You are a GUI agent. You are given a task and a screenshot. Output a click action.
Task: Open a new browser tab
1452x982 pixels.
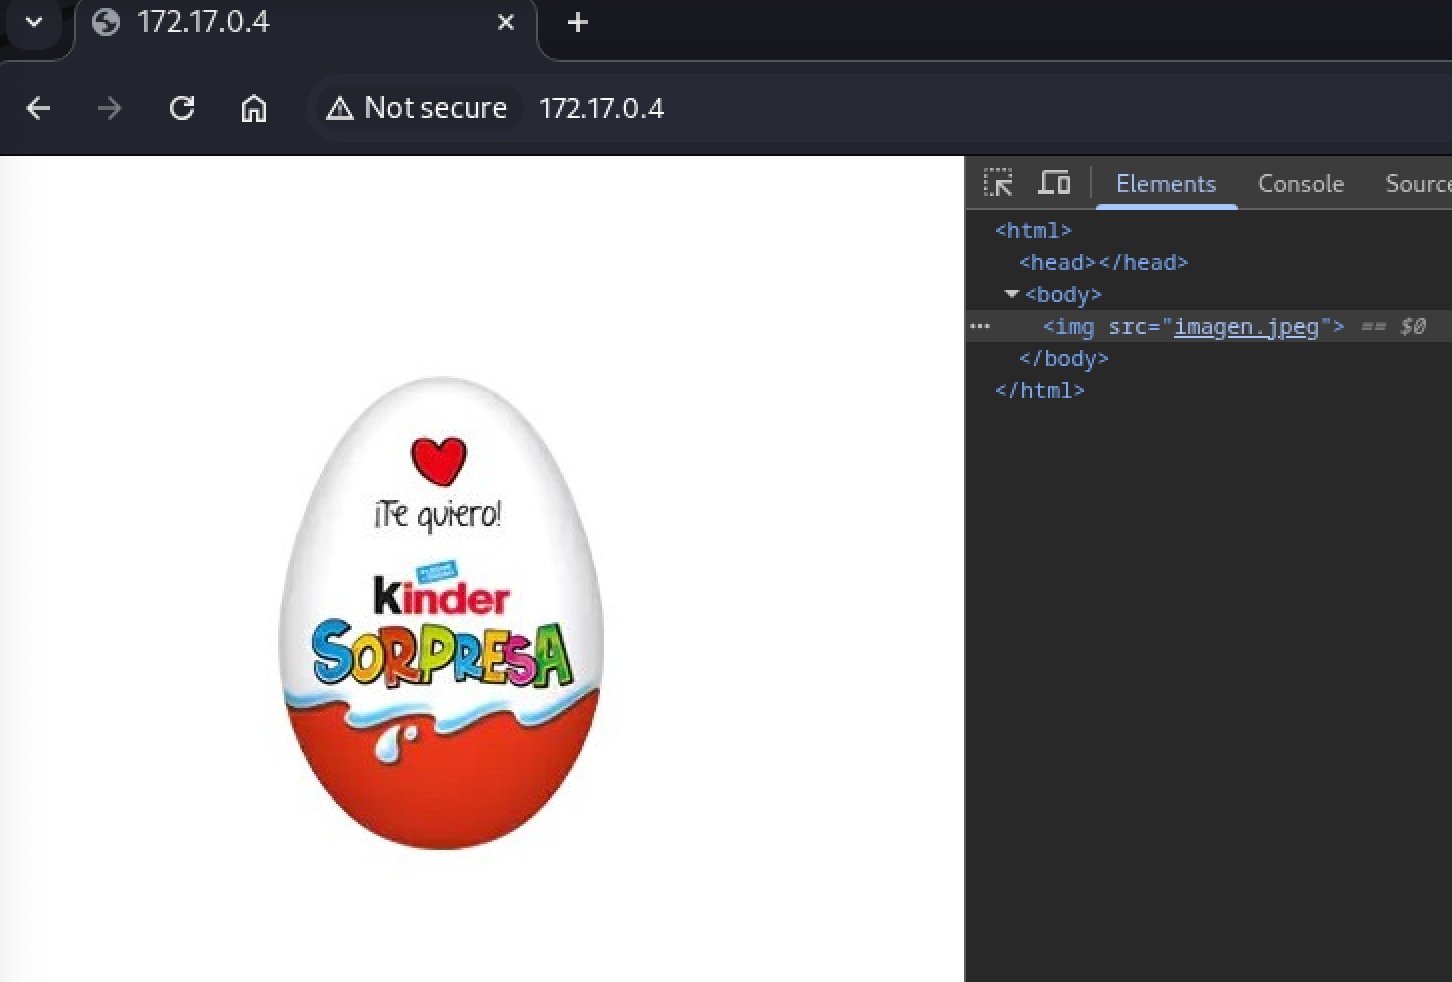pyautogui.click(x=577, y=22)
